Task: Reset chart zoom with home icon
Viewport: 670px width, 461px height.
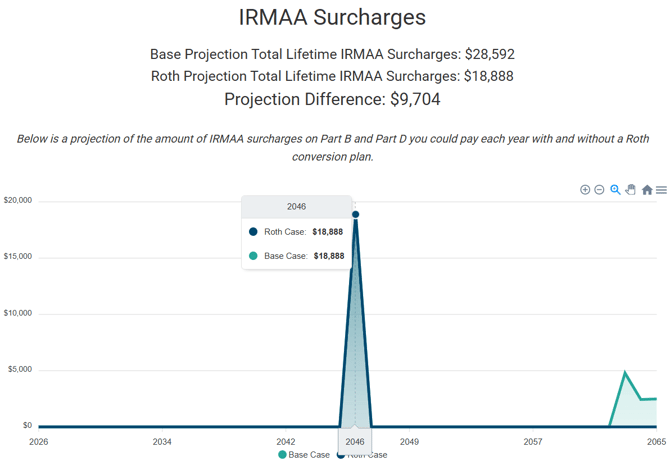Action: click(x=647, y=190)
